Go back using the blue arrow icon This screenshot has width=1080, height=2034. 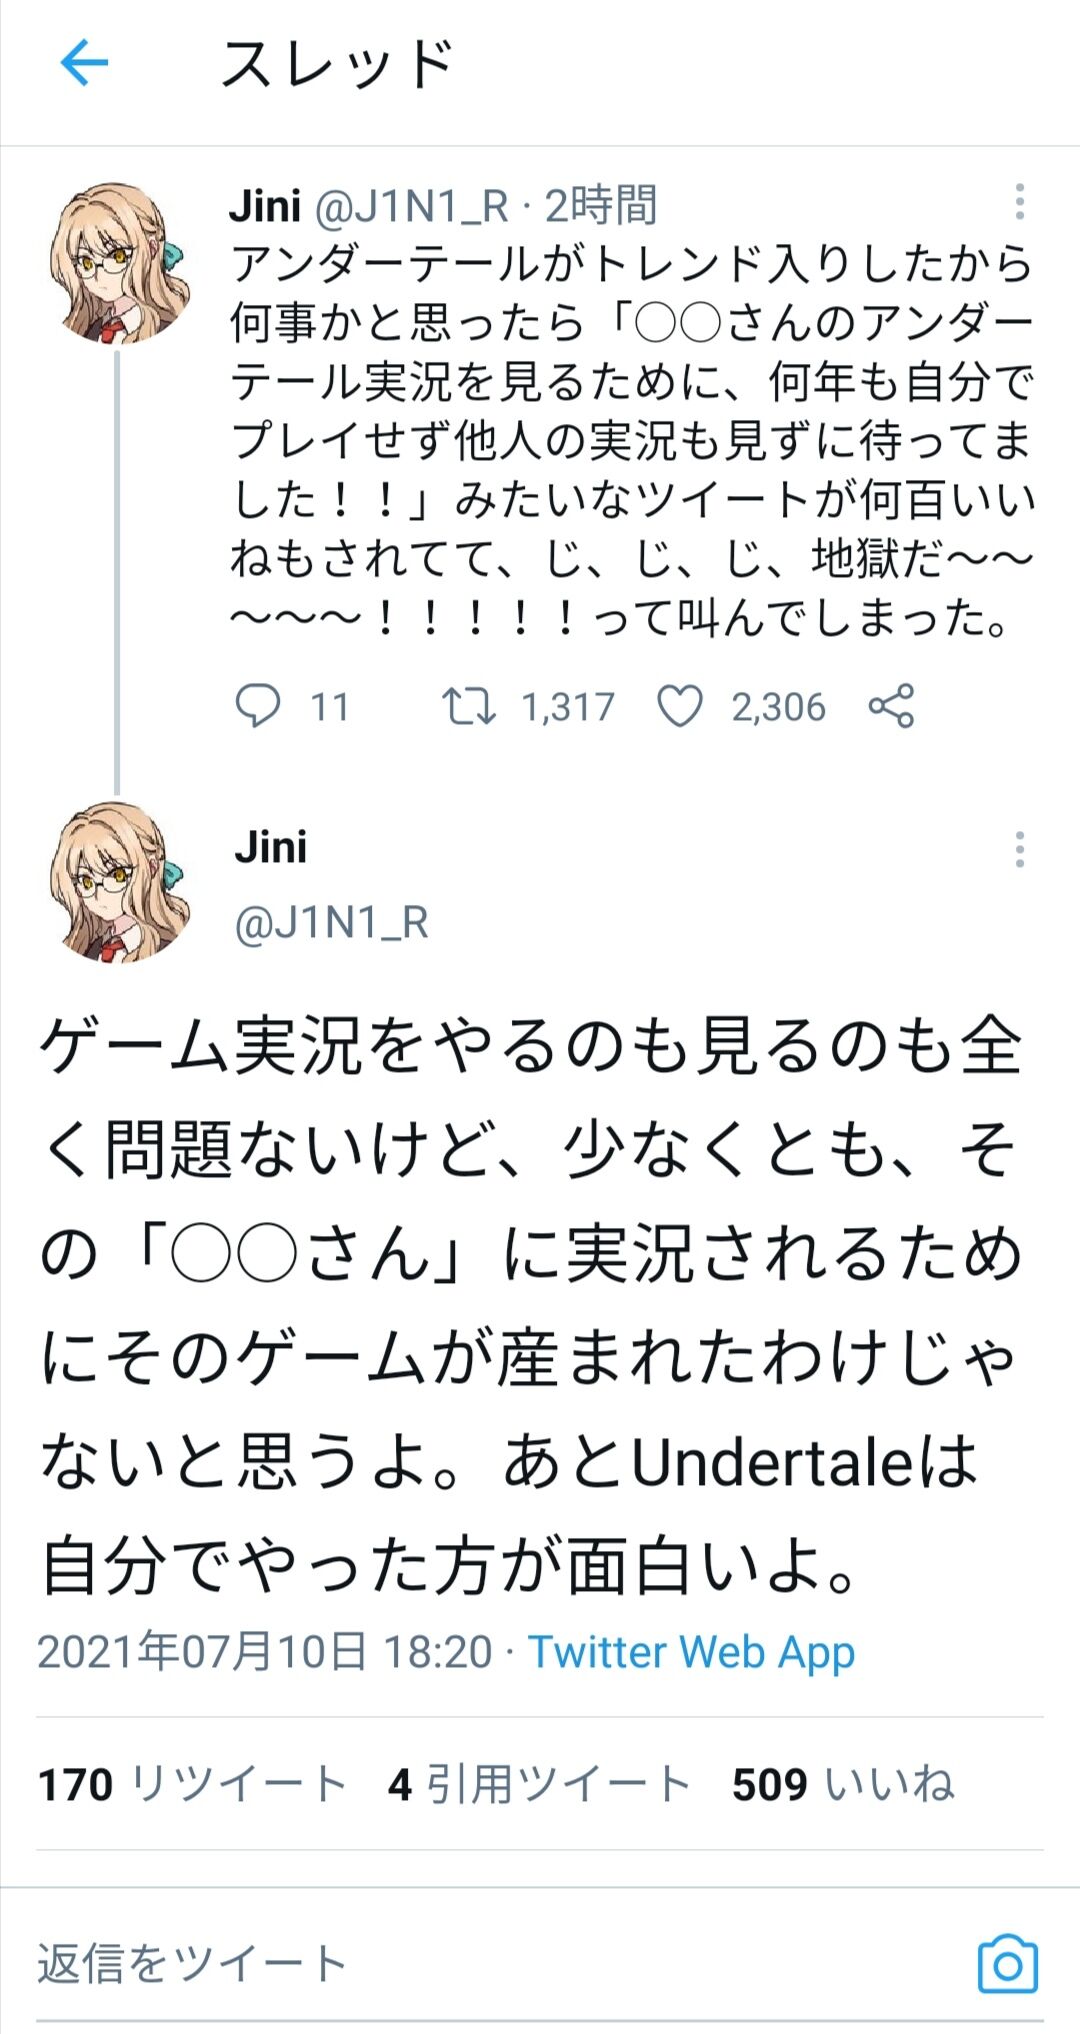click(84, 63)
